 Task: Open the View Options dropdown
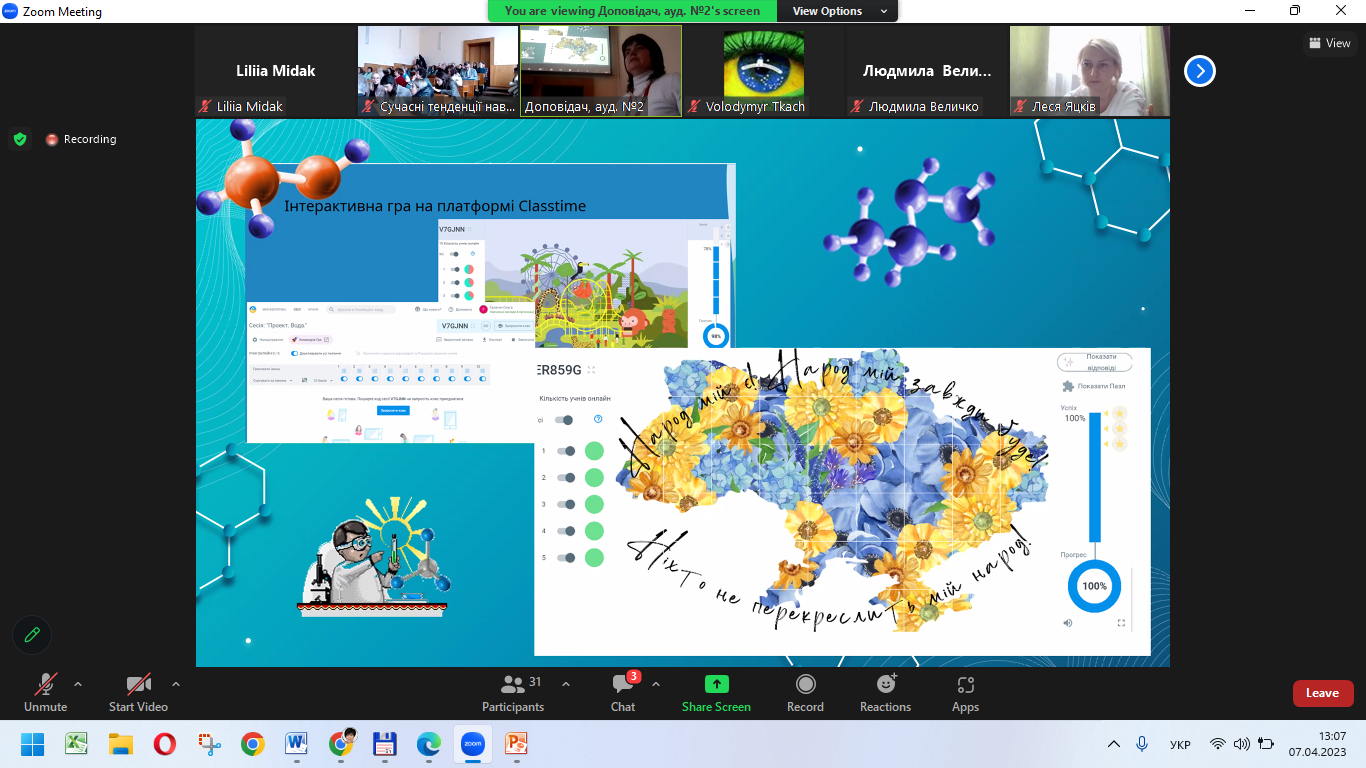coord(840,11)
